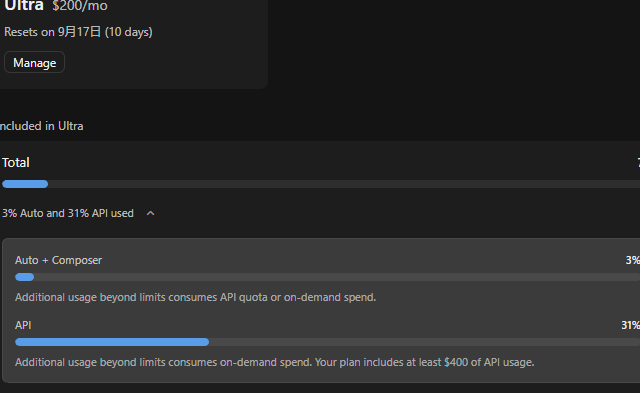Collapse the usage breakdown chevron

click(x=150, y=213)
